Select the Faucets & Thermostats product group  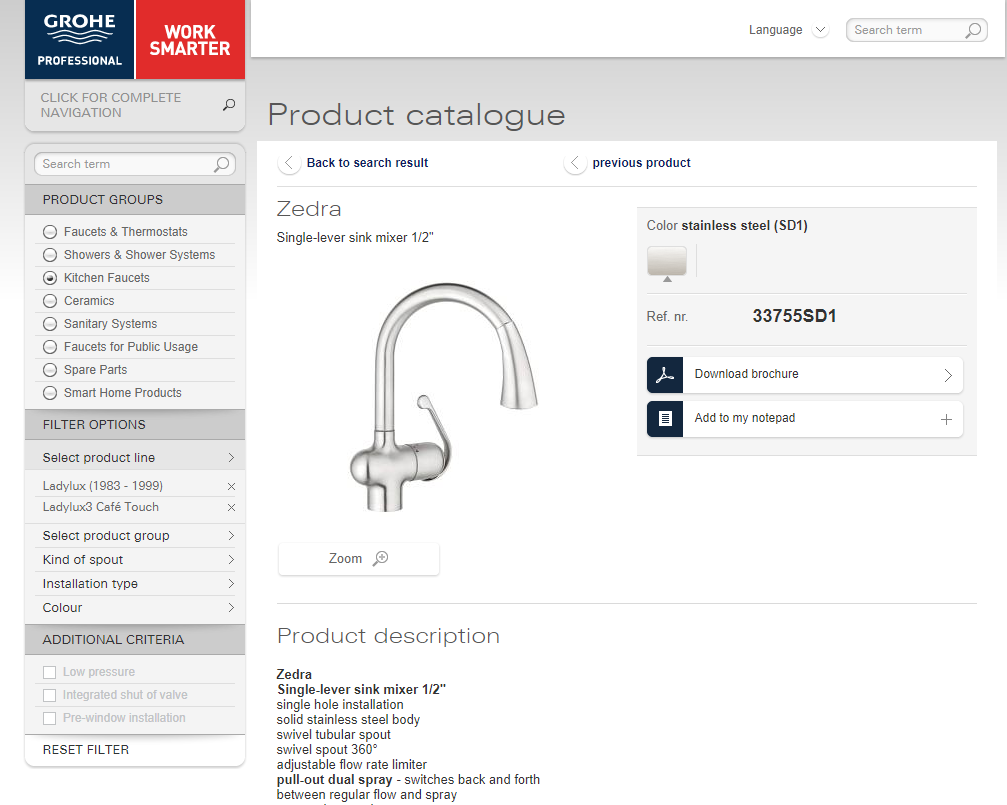click(x=50, y=232)
